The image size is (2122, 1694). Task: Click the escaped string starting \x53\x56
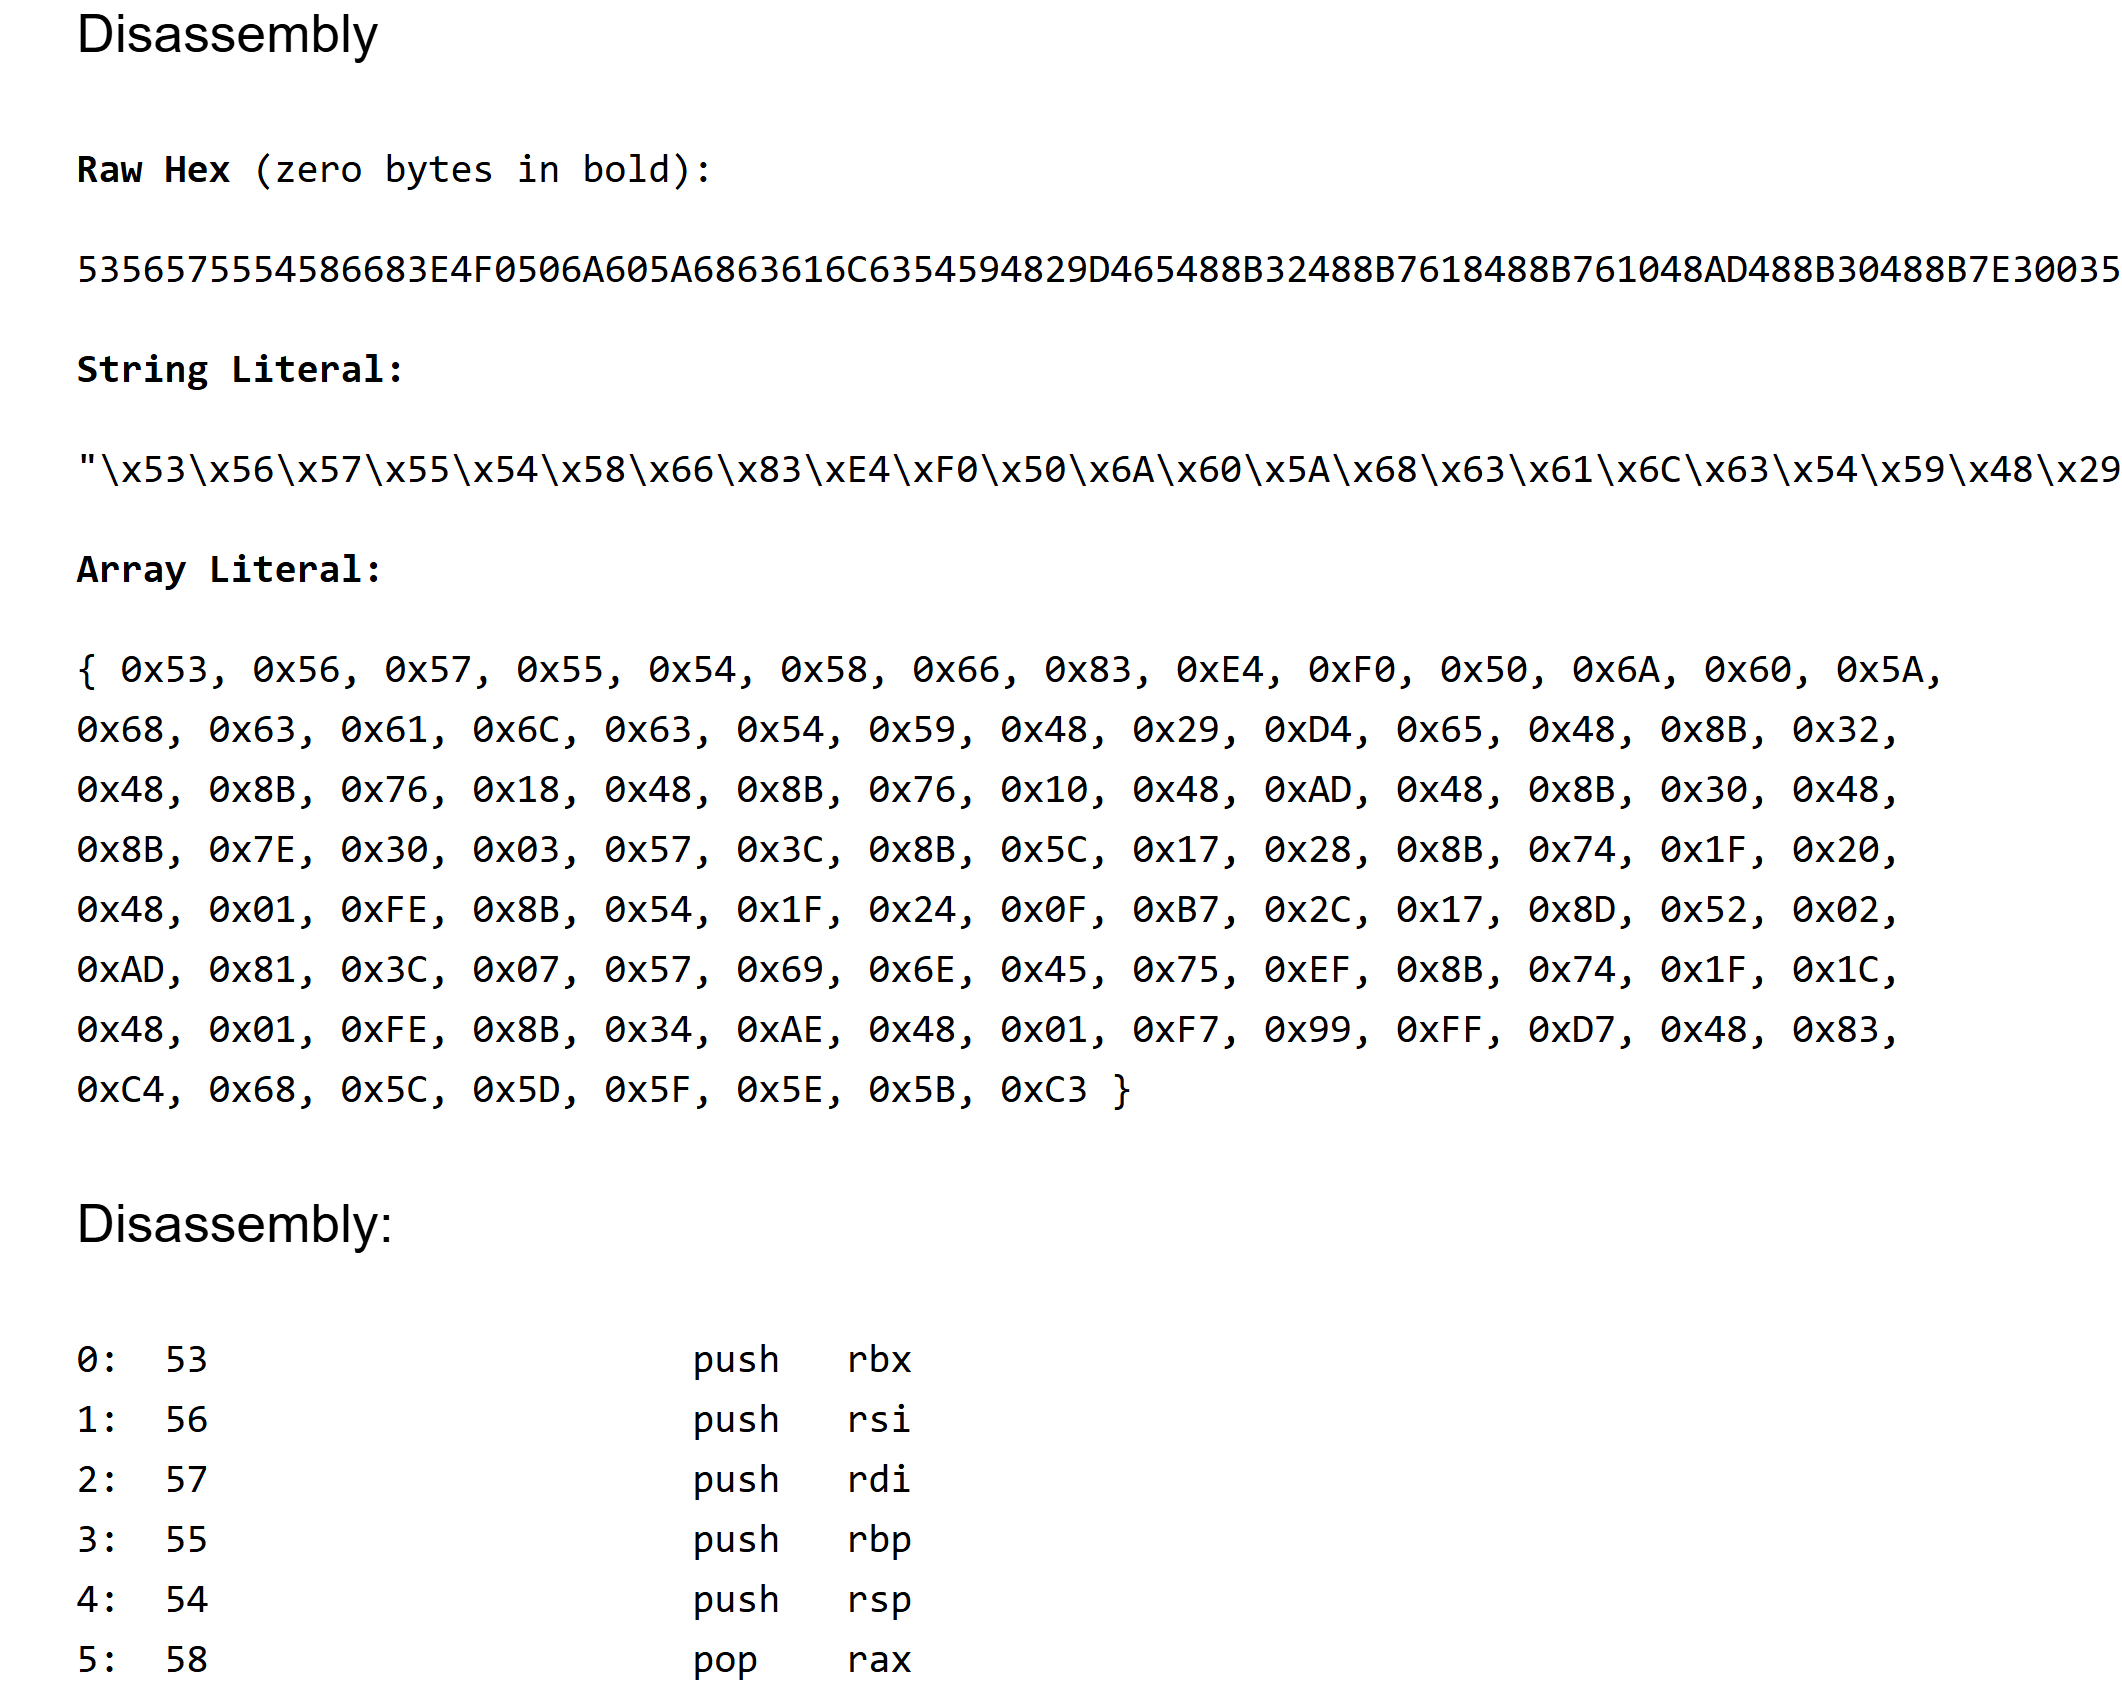pos(1097,470)
